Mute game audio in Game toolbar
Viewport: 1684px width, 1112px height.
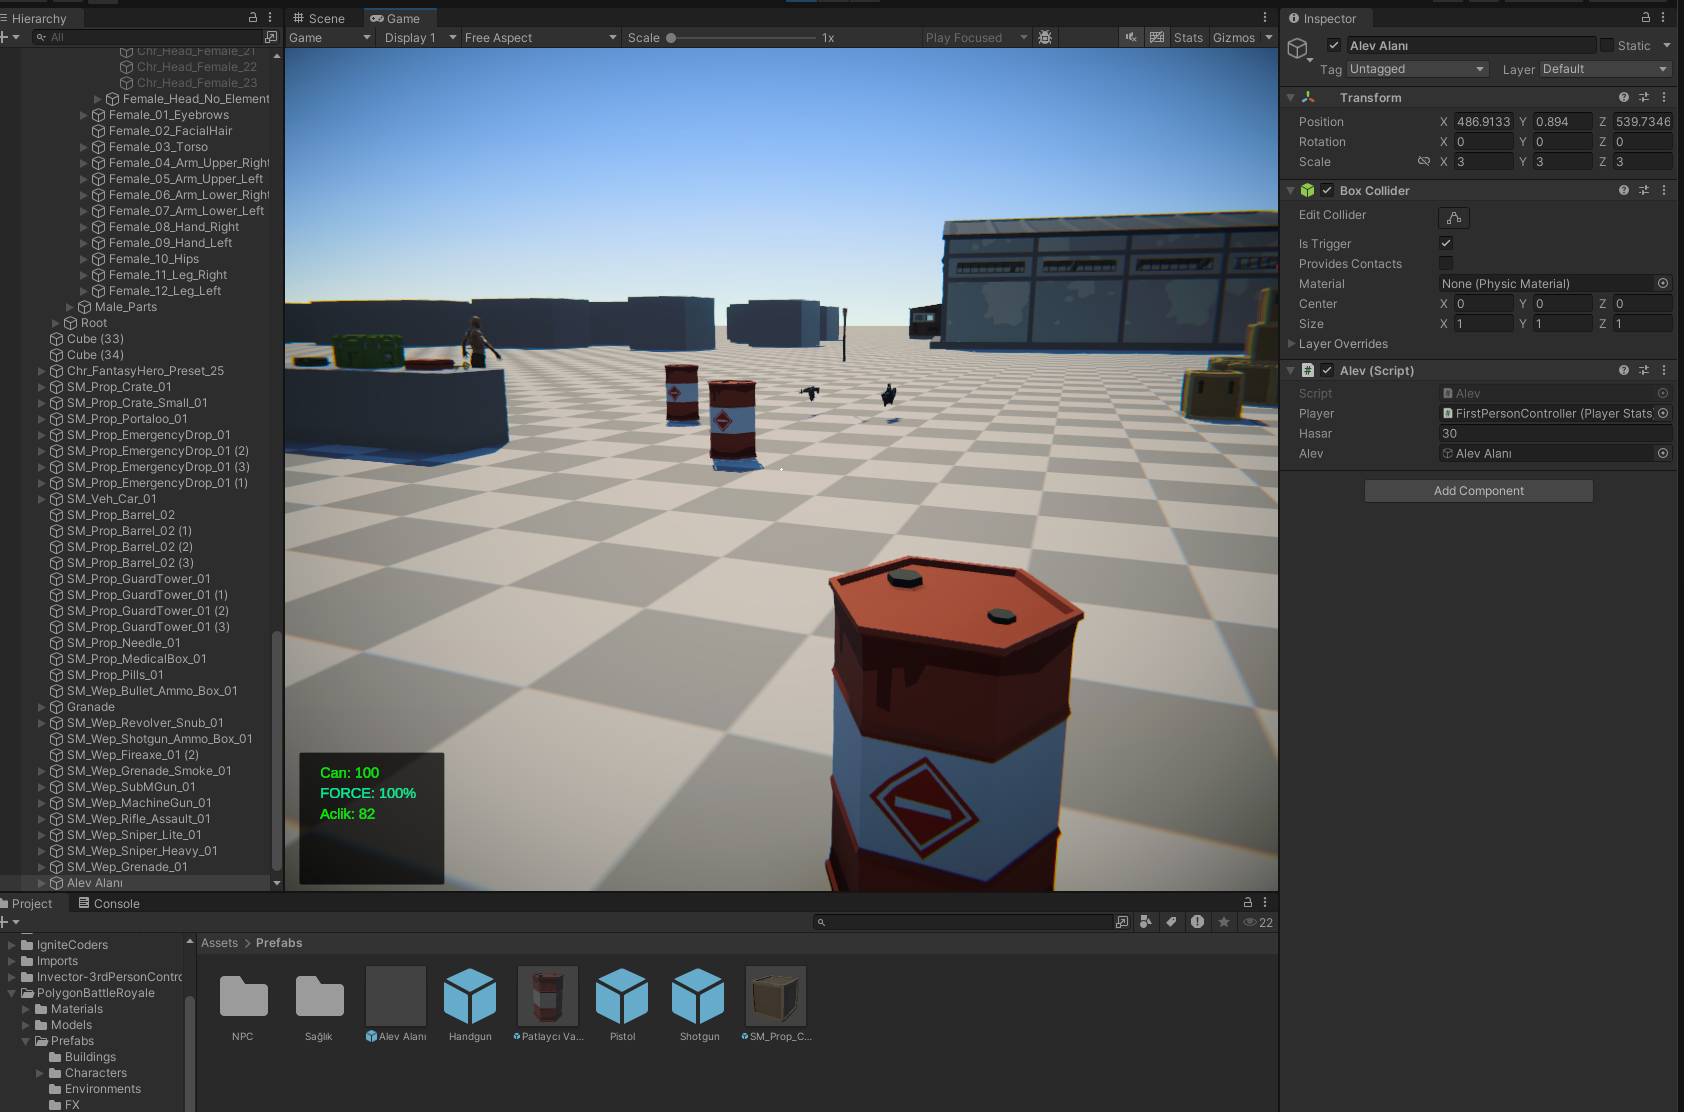(x=1131, y=38)
